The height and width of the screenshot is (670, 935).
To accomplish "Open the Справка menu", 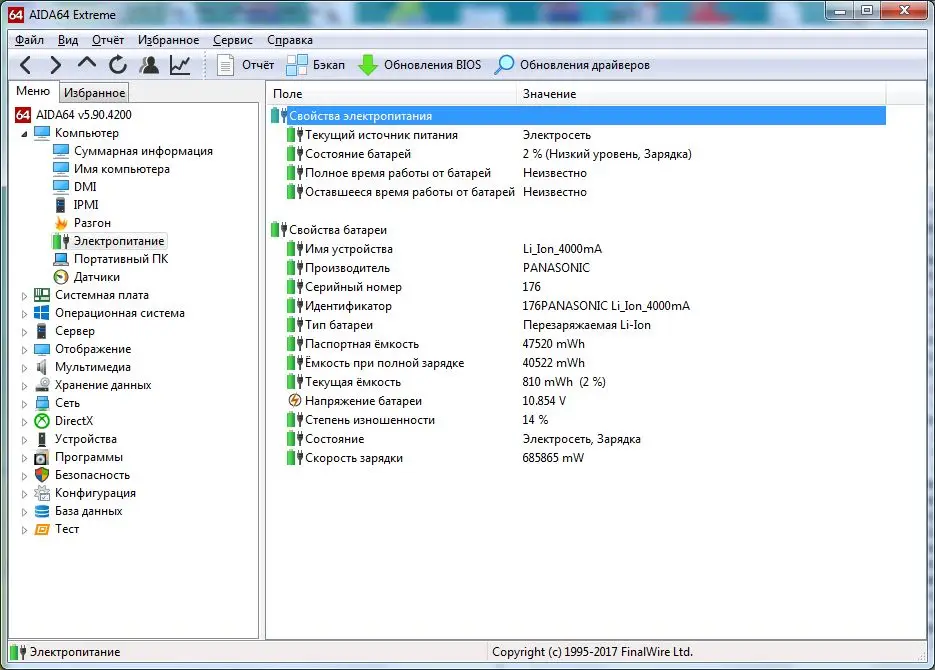I will [x=290, y=40].
